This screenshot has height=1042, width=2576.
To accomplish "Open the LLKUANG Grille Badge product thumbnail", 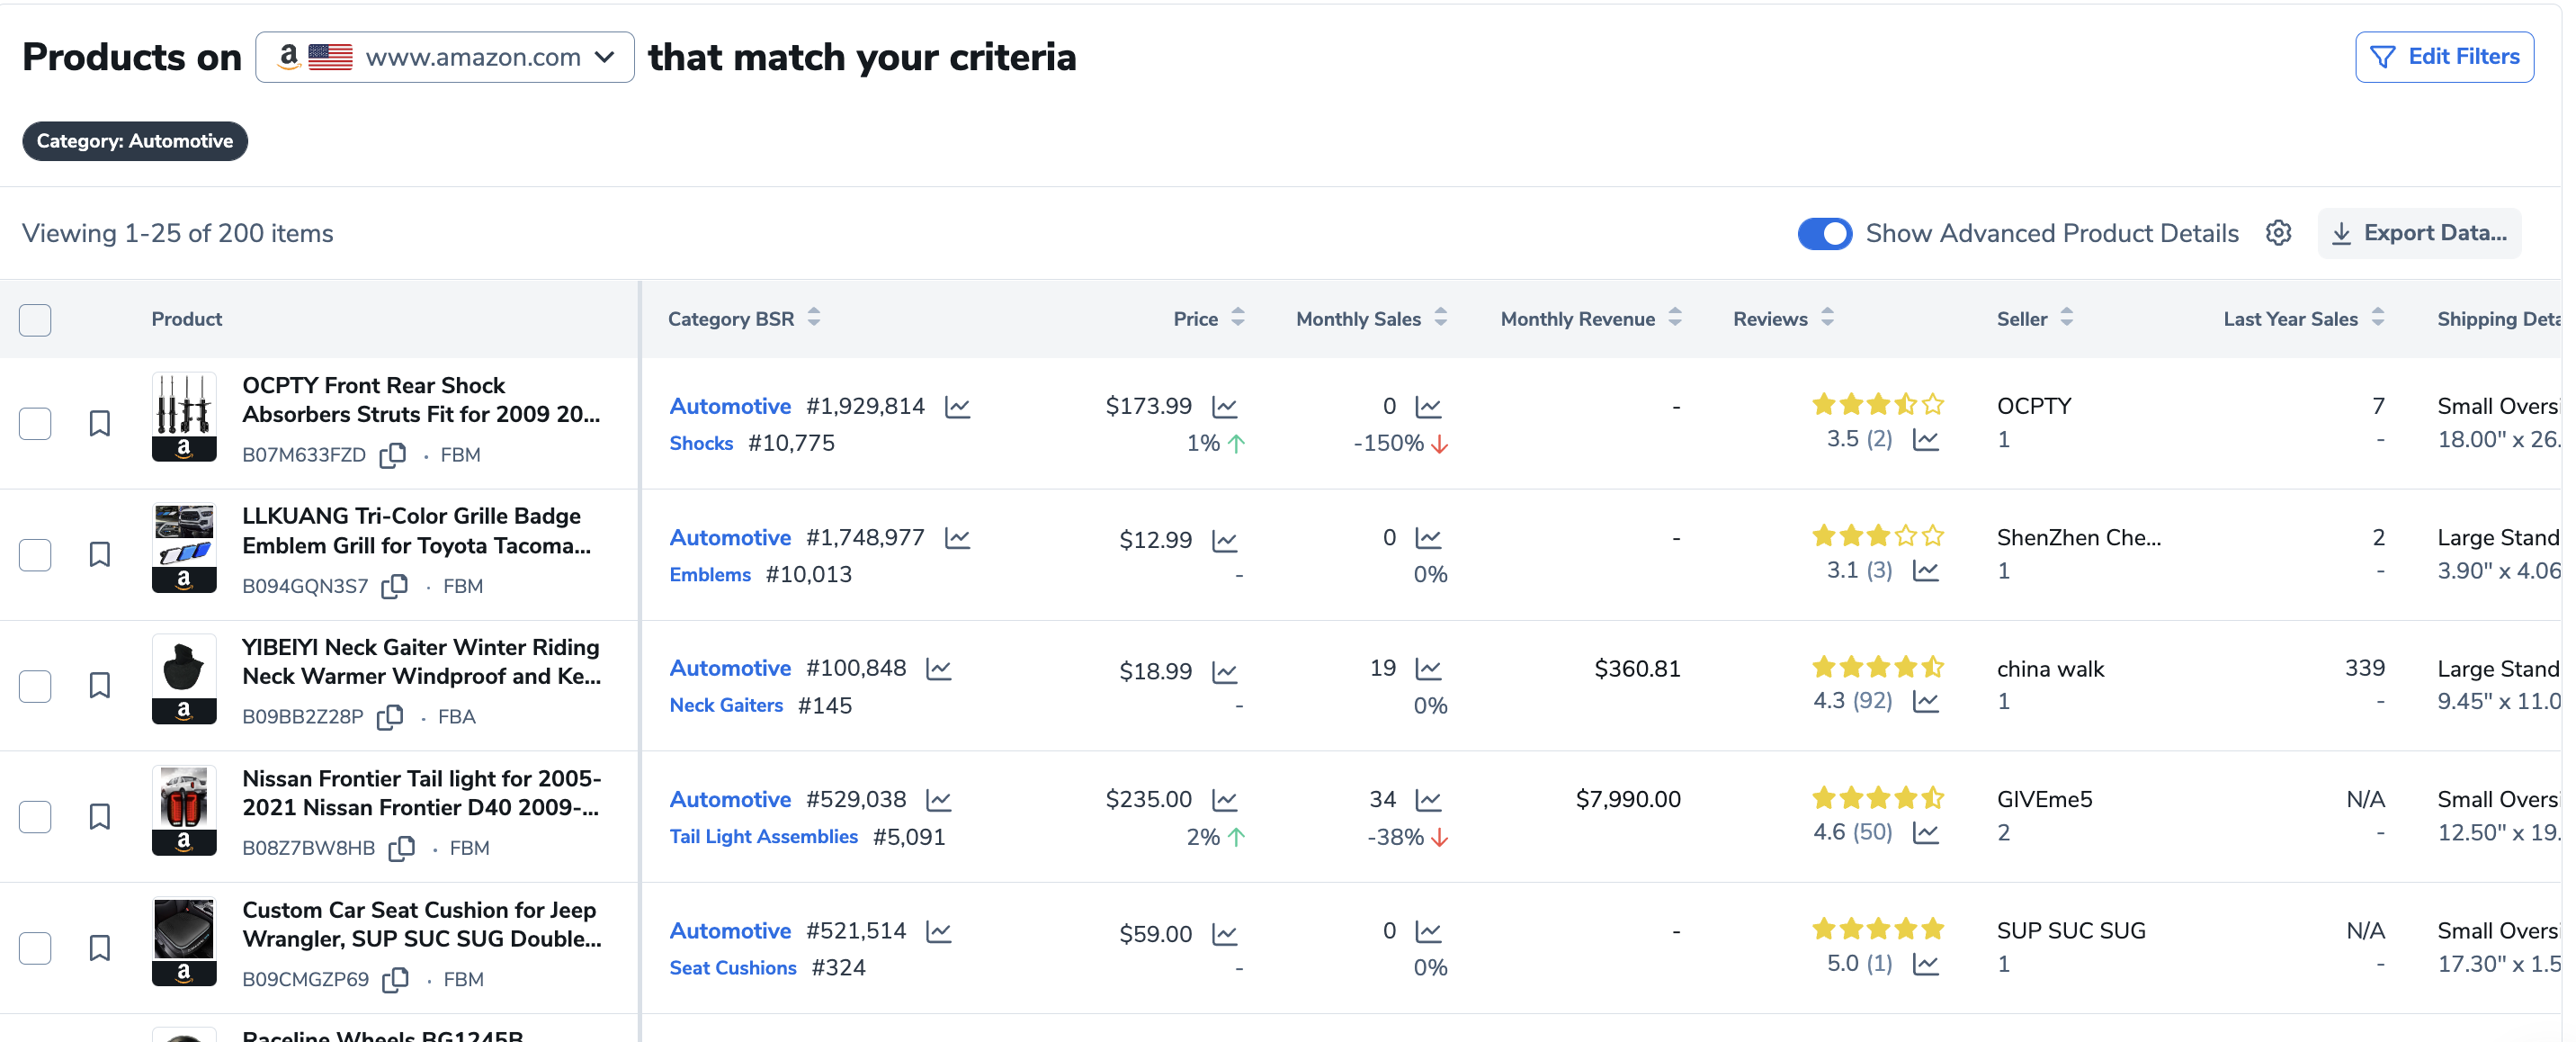I will tap(184, 548).
